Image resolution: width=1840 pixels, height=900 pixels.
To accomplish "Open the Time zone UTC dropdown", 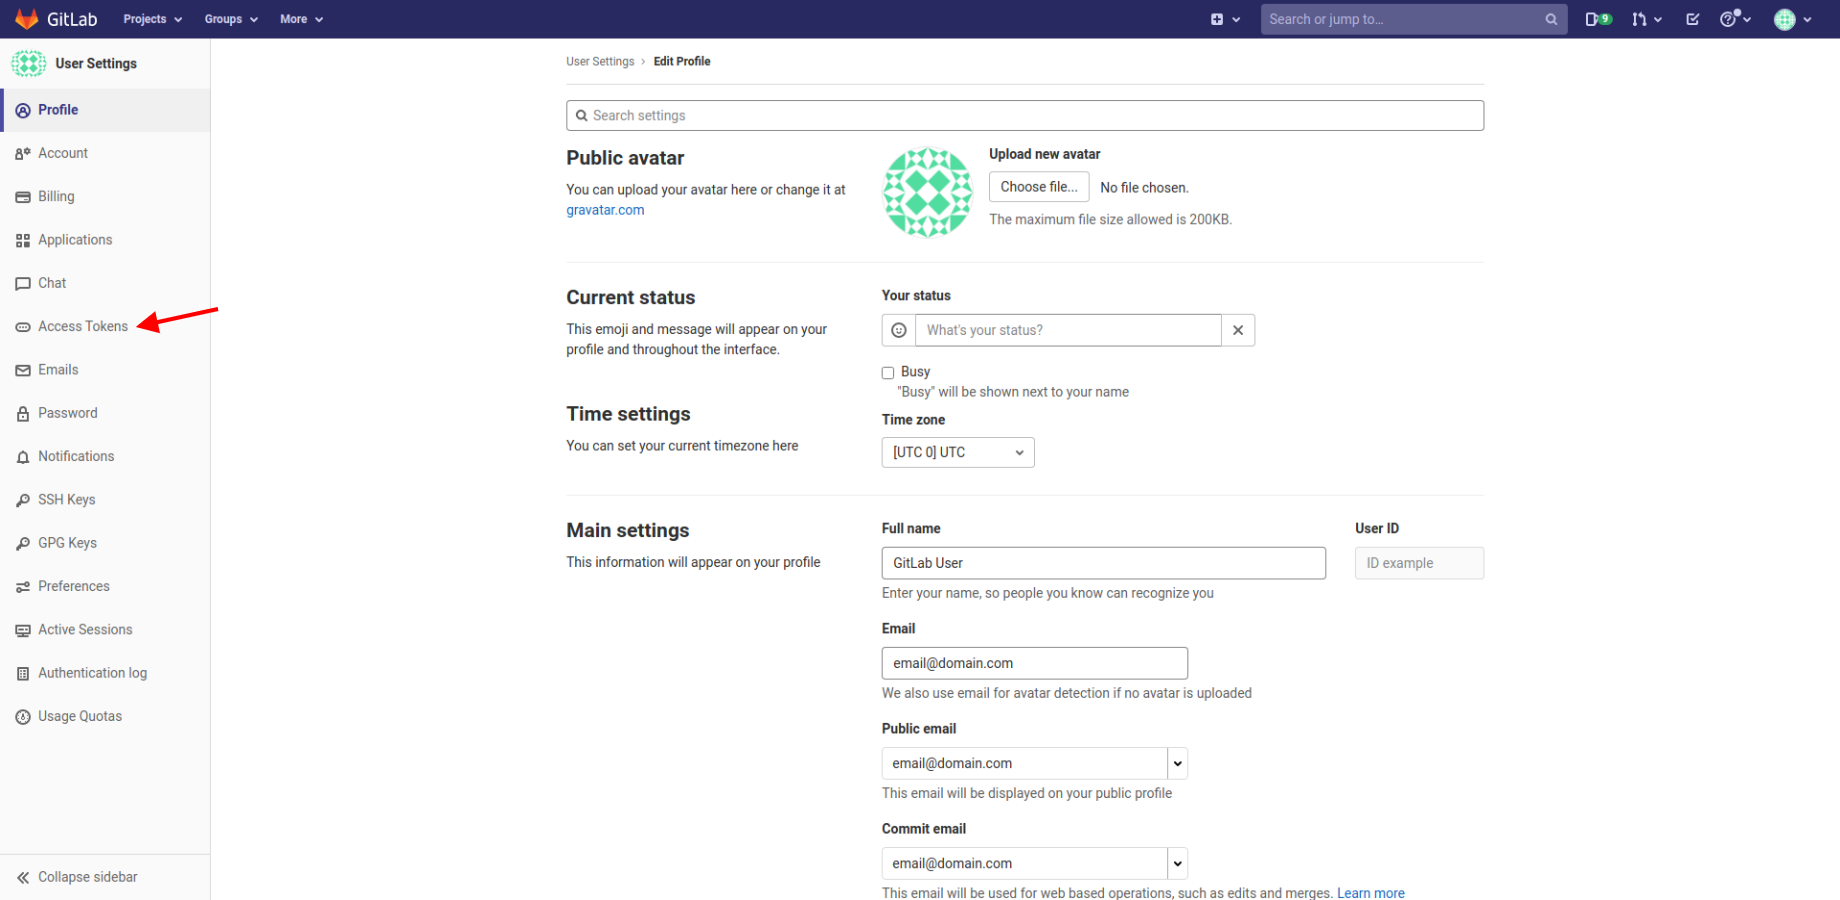I will tap(958, 452).
